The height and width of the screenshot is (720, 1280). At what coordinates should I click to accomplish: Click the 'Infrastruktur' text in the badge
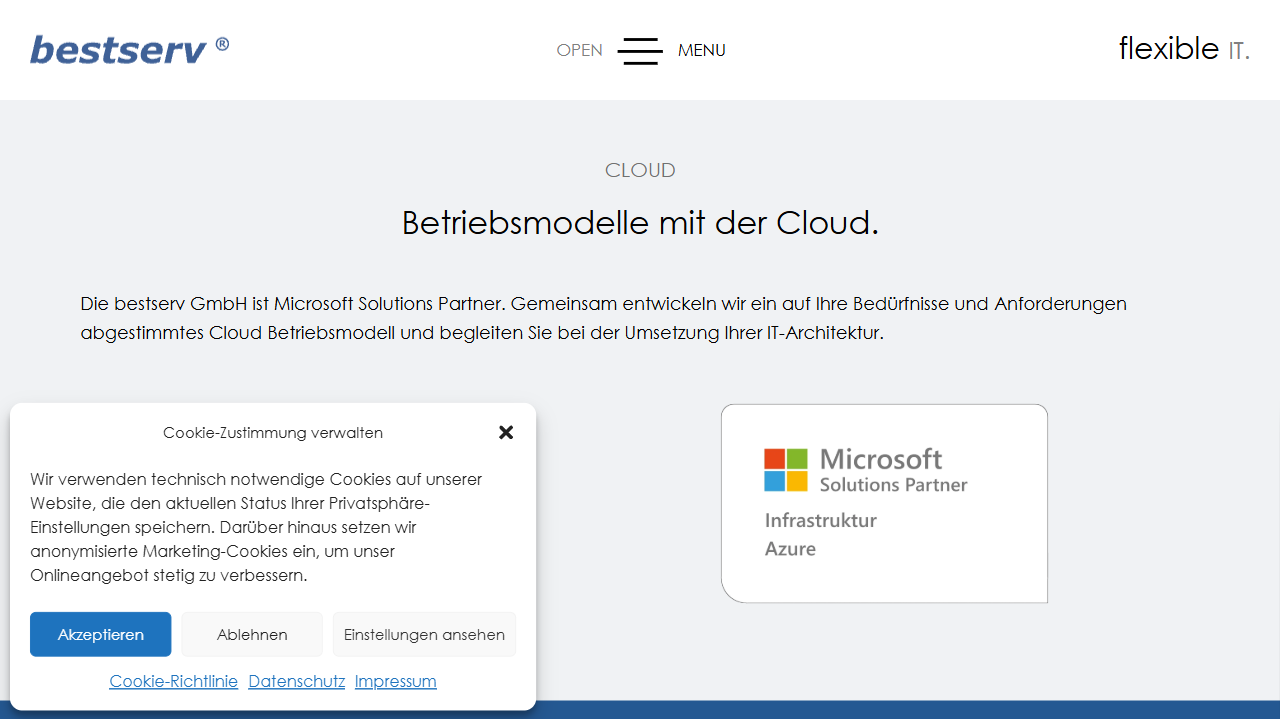821,520
